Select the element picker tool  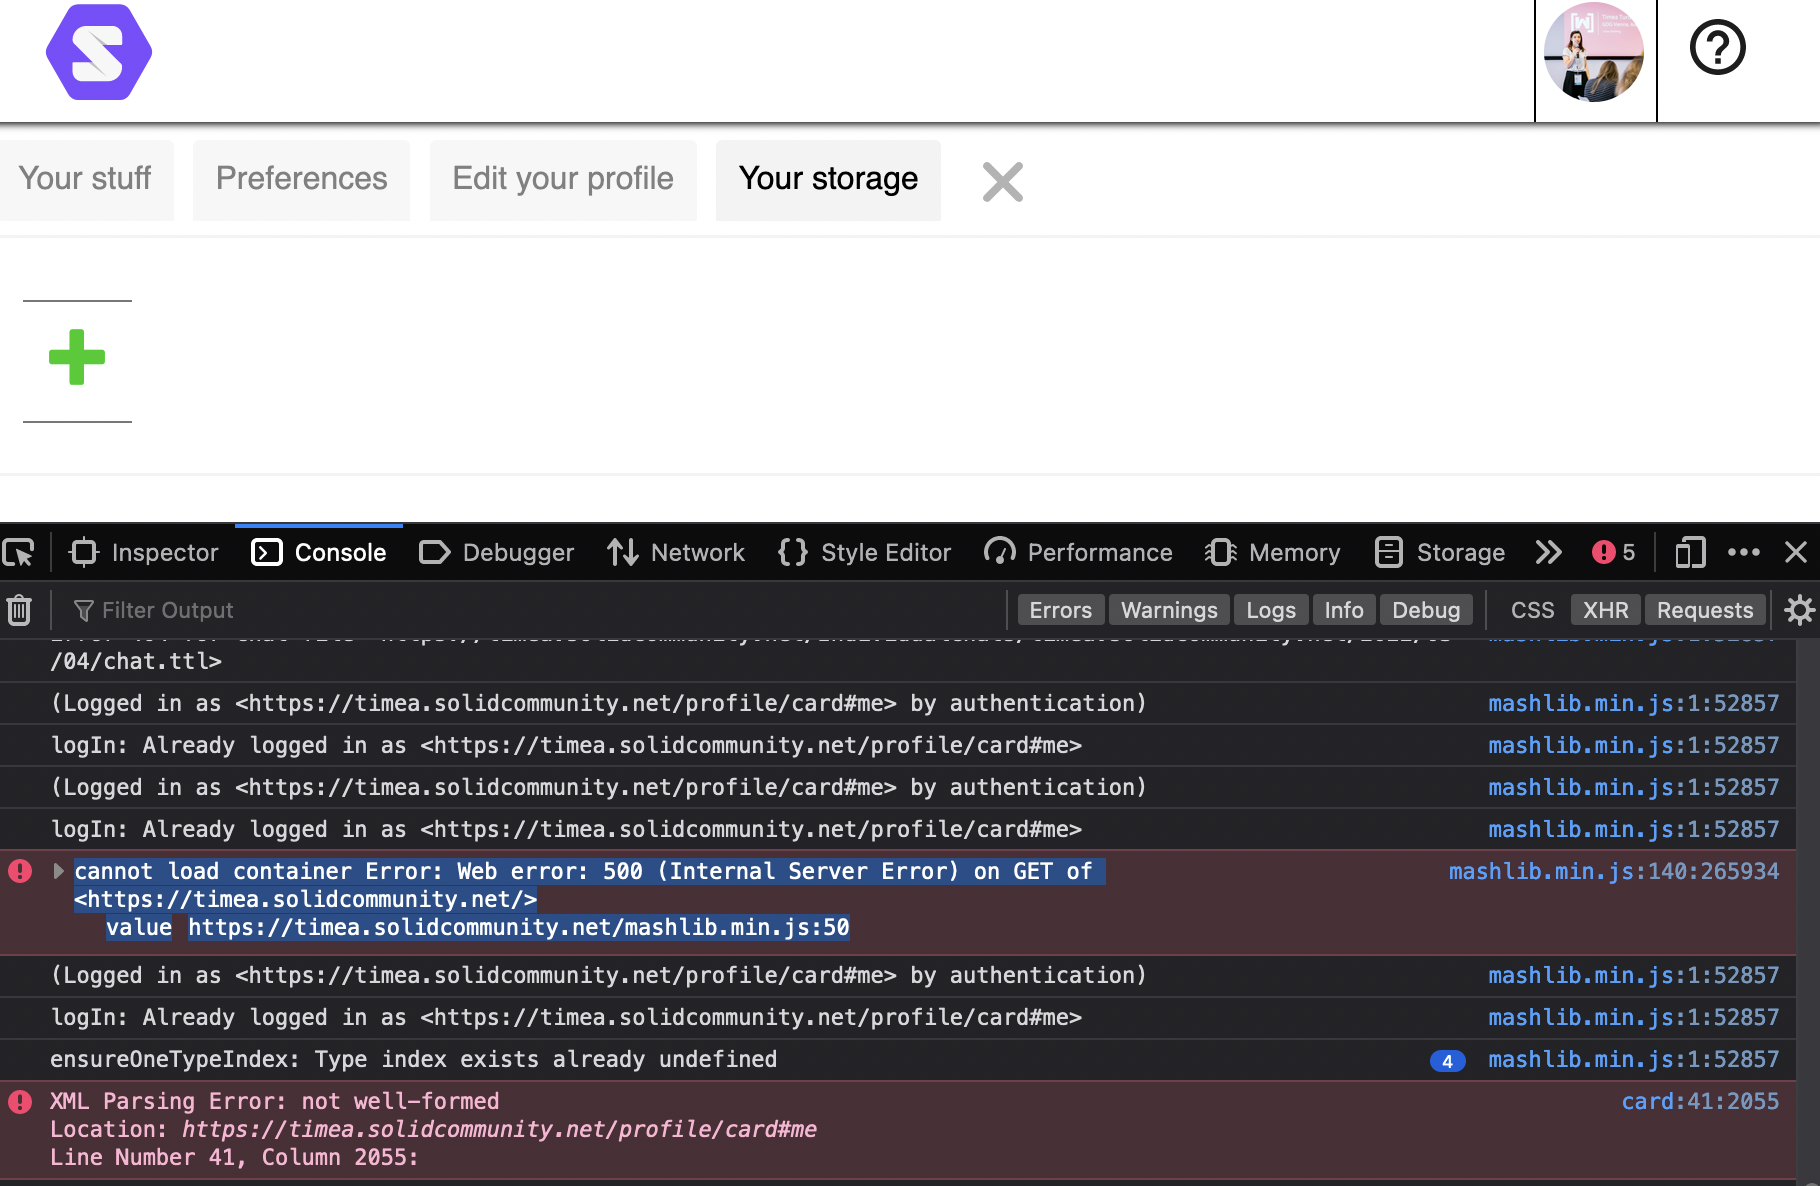tap(20, 552)
